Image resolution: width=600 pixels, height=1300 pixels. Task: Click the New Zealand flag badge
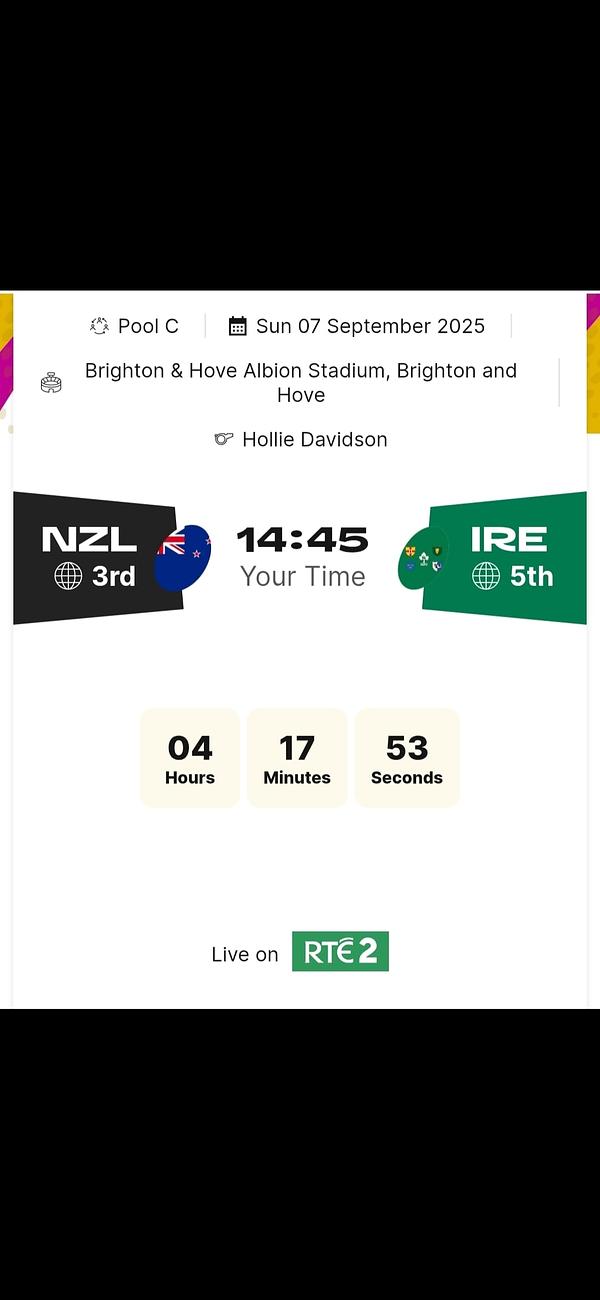(x=183, y=557)
